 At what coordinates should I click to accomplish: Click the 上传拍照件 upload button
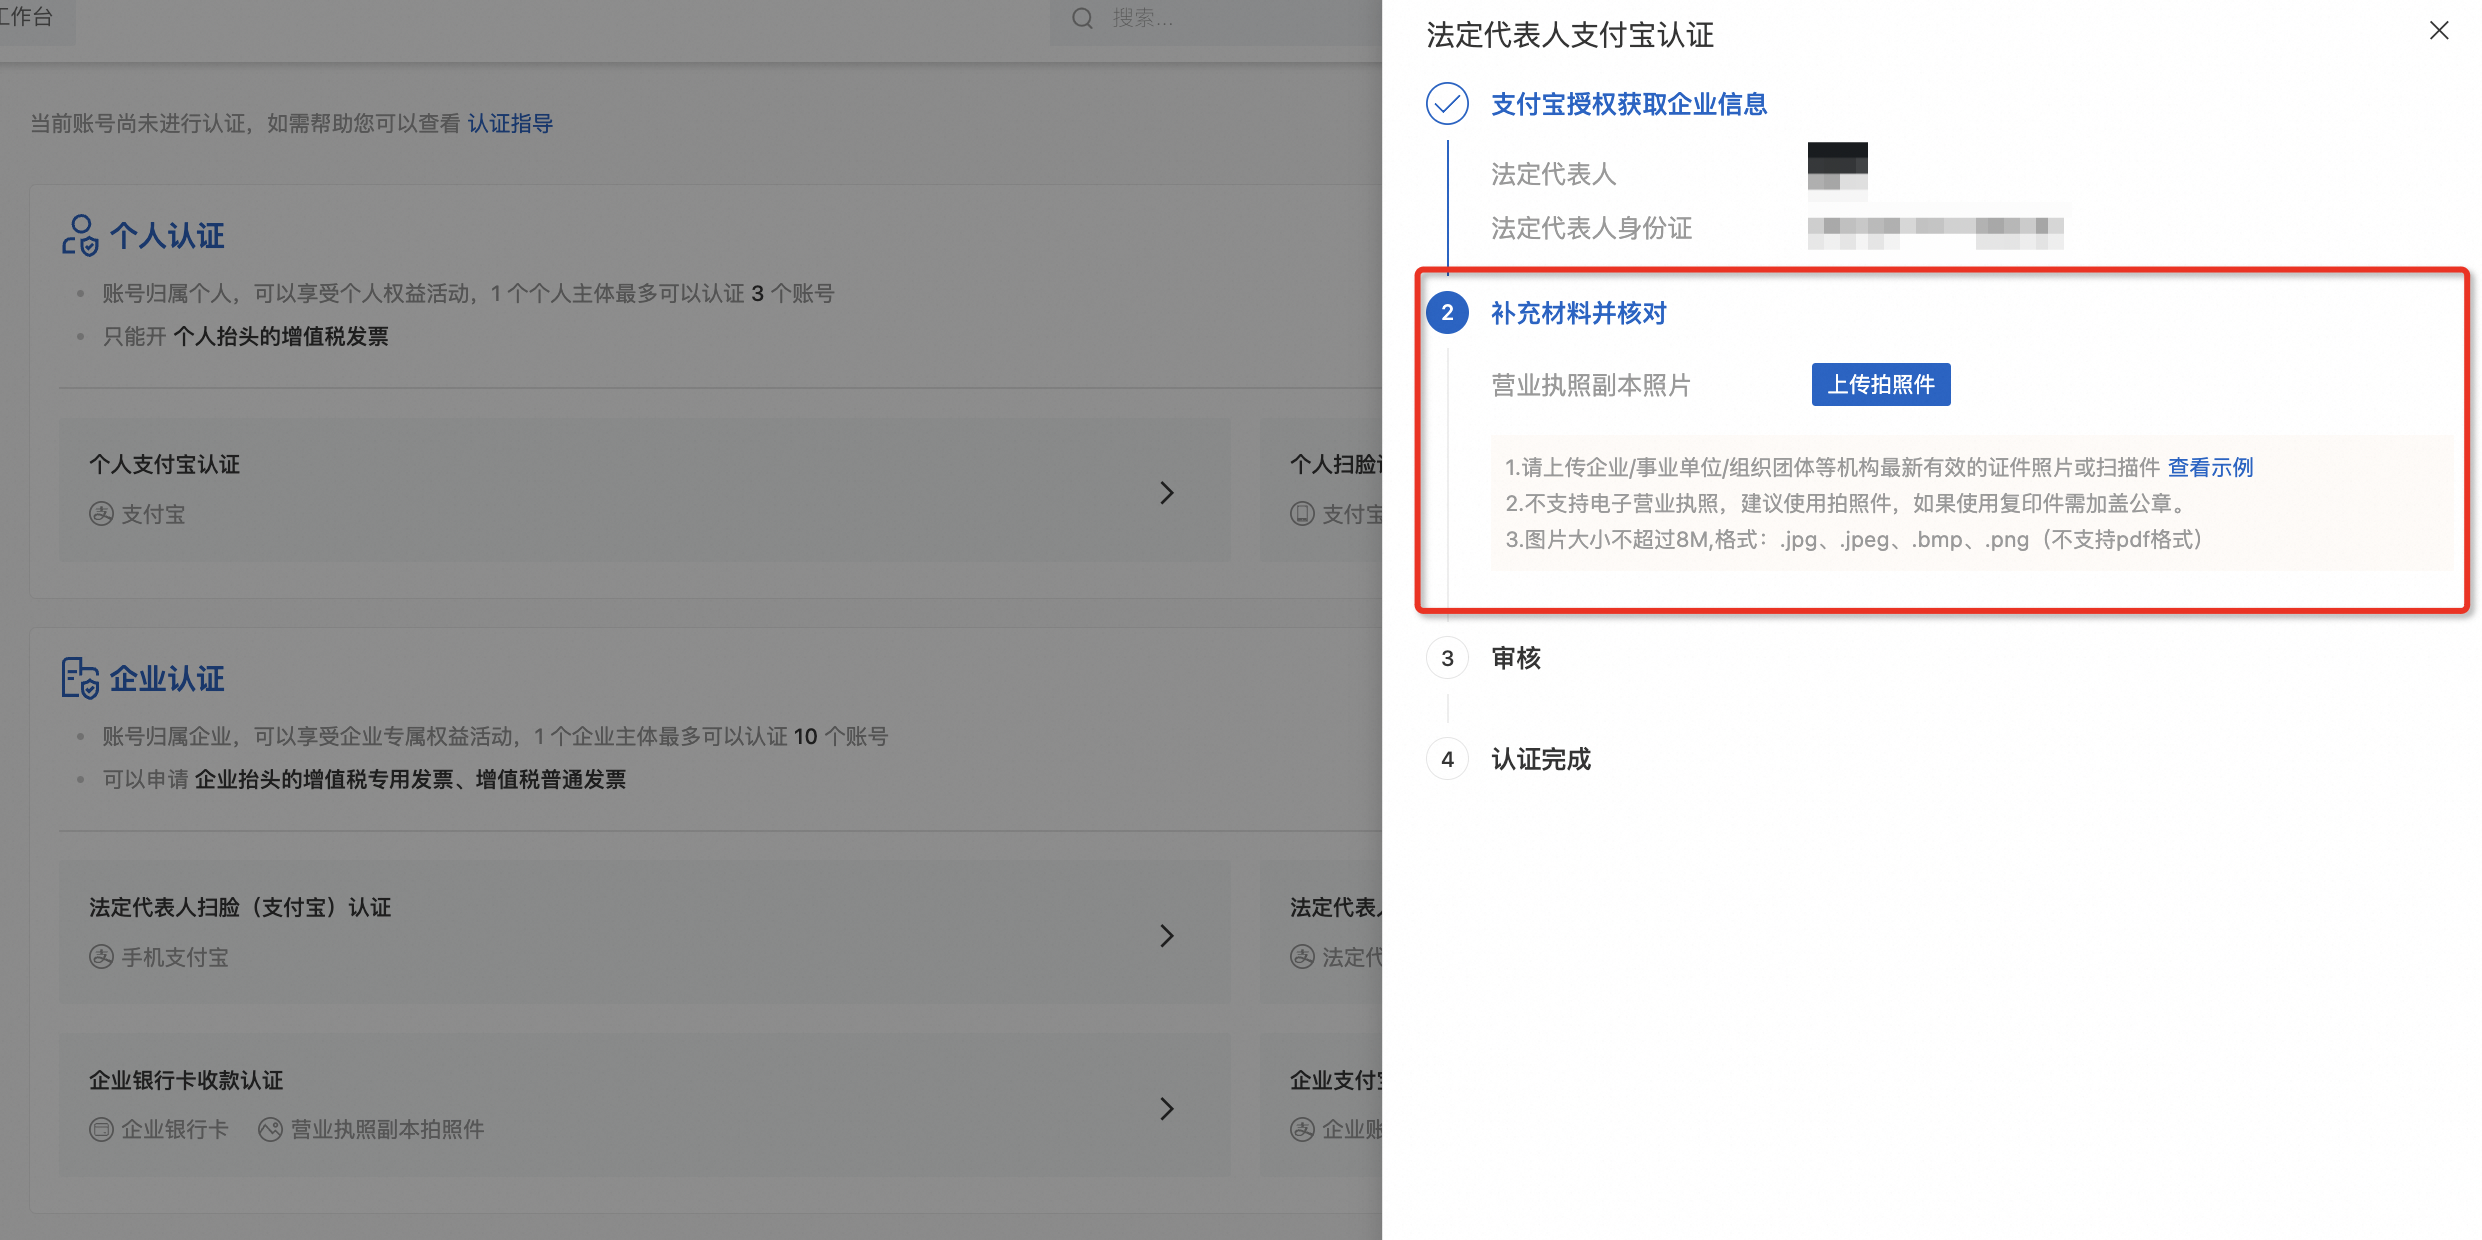coord(1881,384)
